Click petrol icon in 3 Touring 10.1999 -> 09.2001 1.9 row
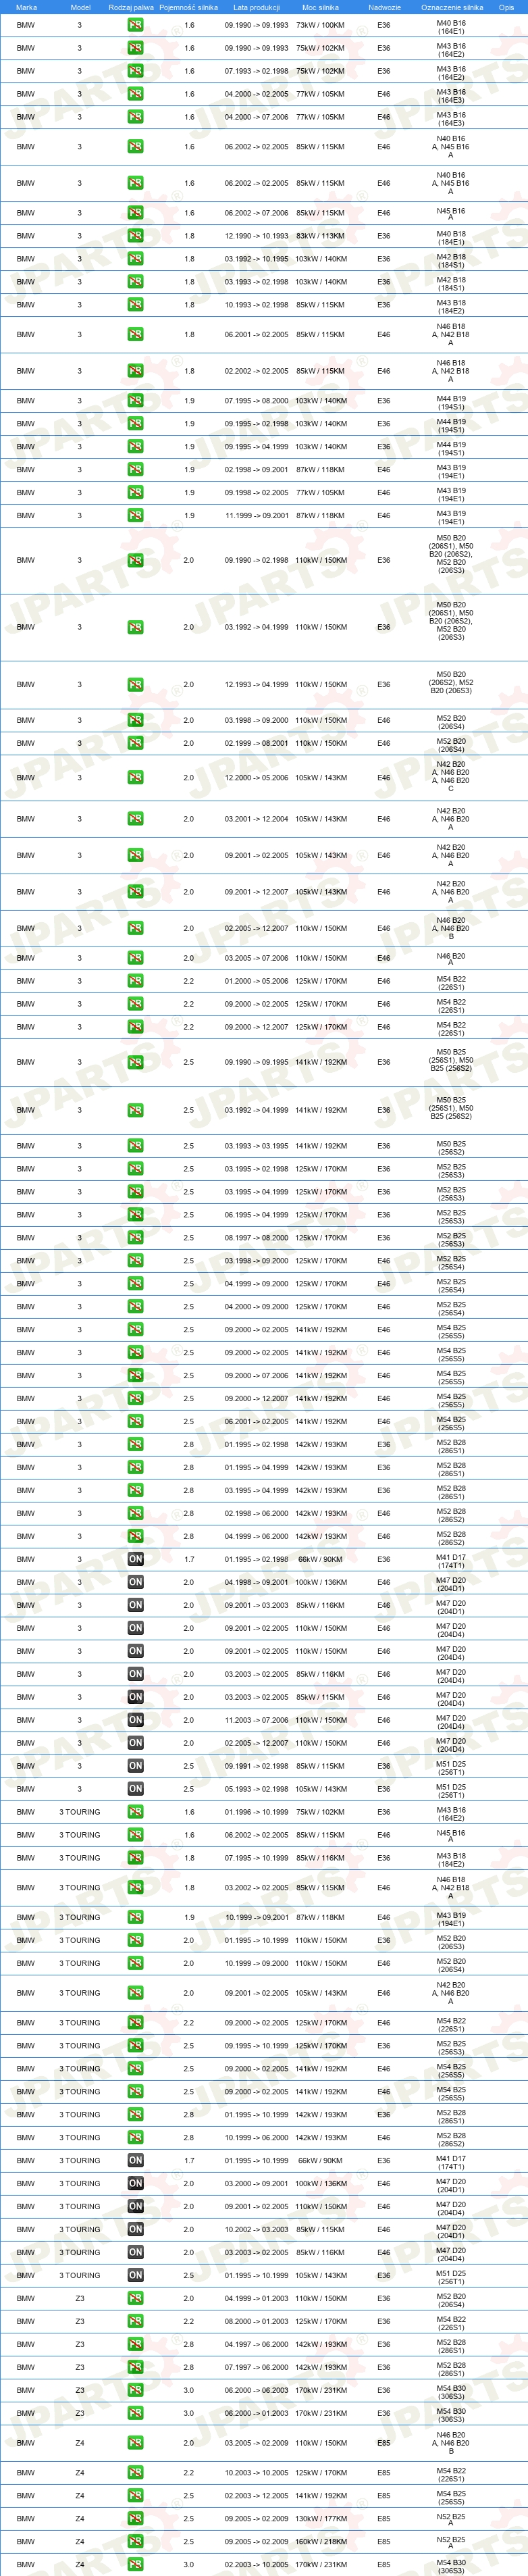This screenshot has width=528, height=2576. pos(135,1918)
